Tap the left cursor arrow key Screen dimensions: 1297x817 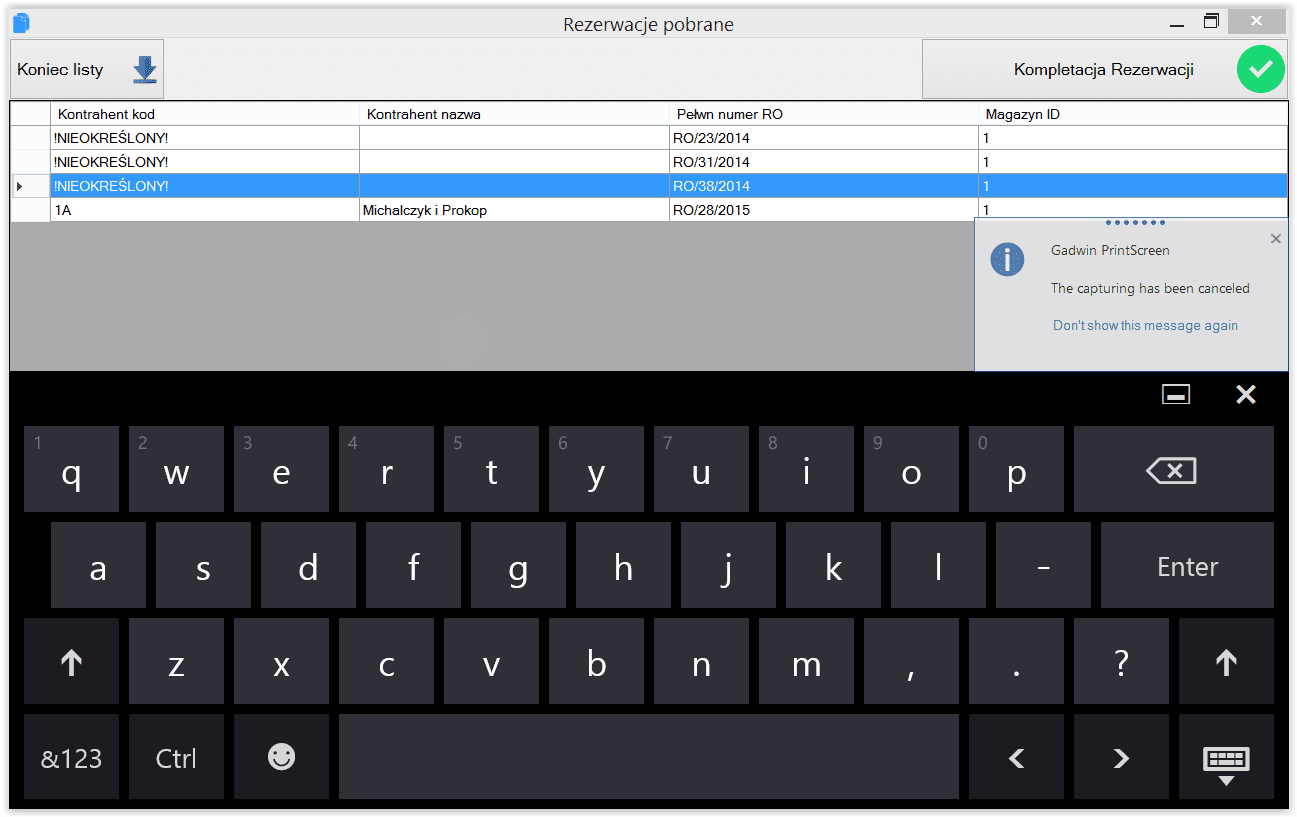[x=1016, y=757]
